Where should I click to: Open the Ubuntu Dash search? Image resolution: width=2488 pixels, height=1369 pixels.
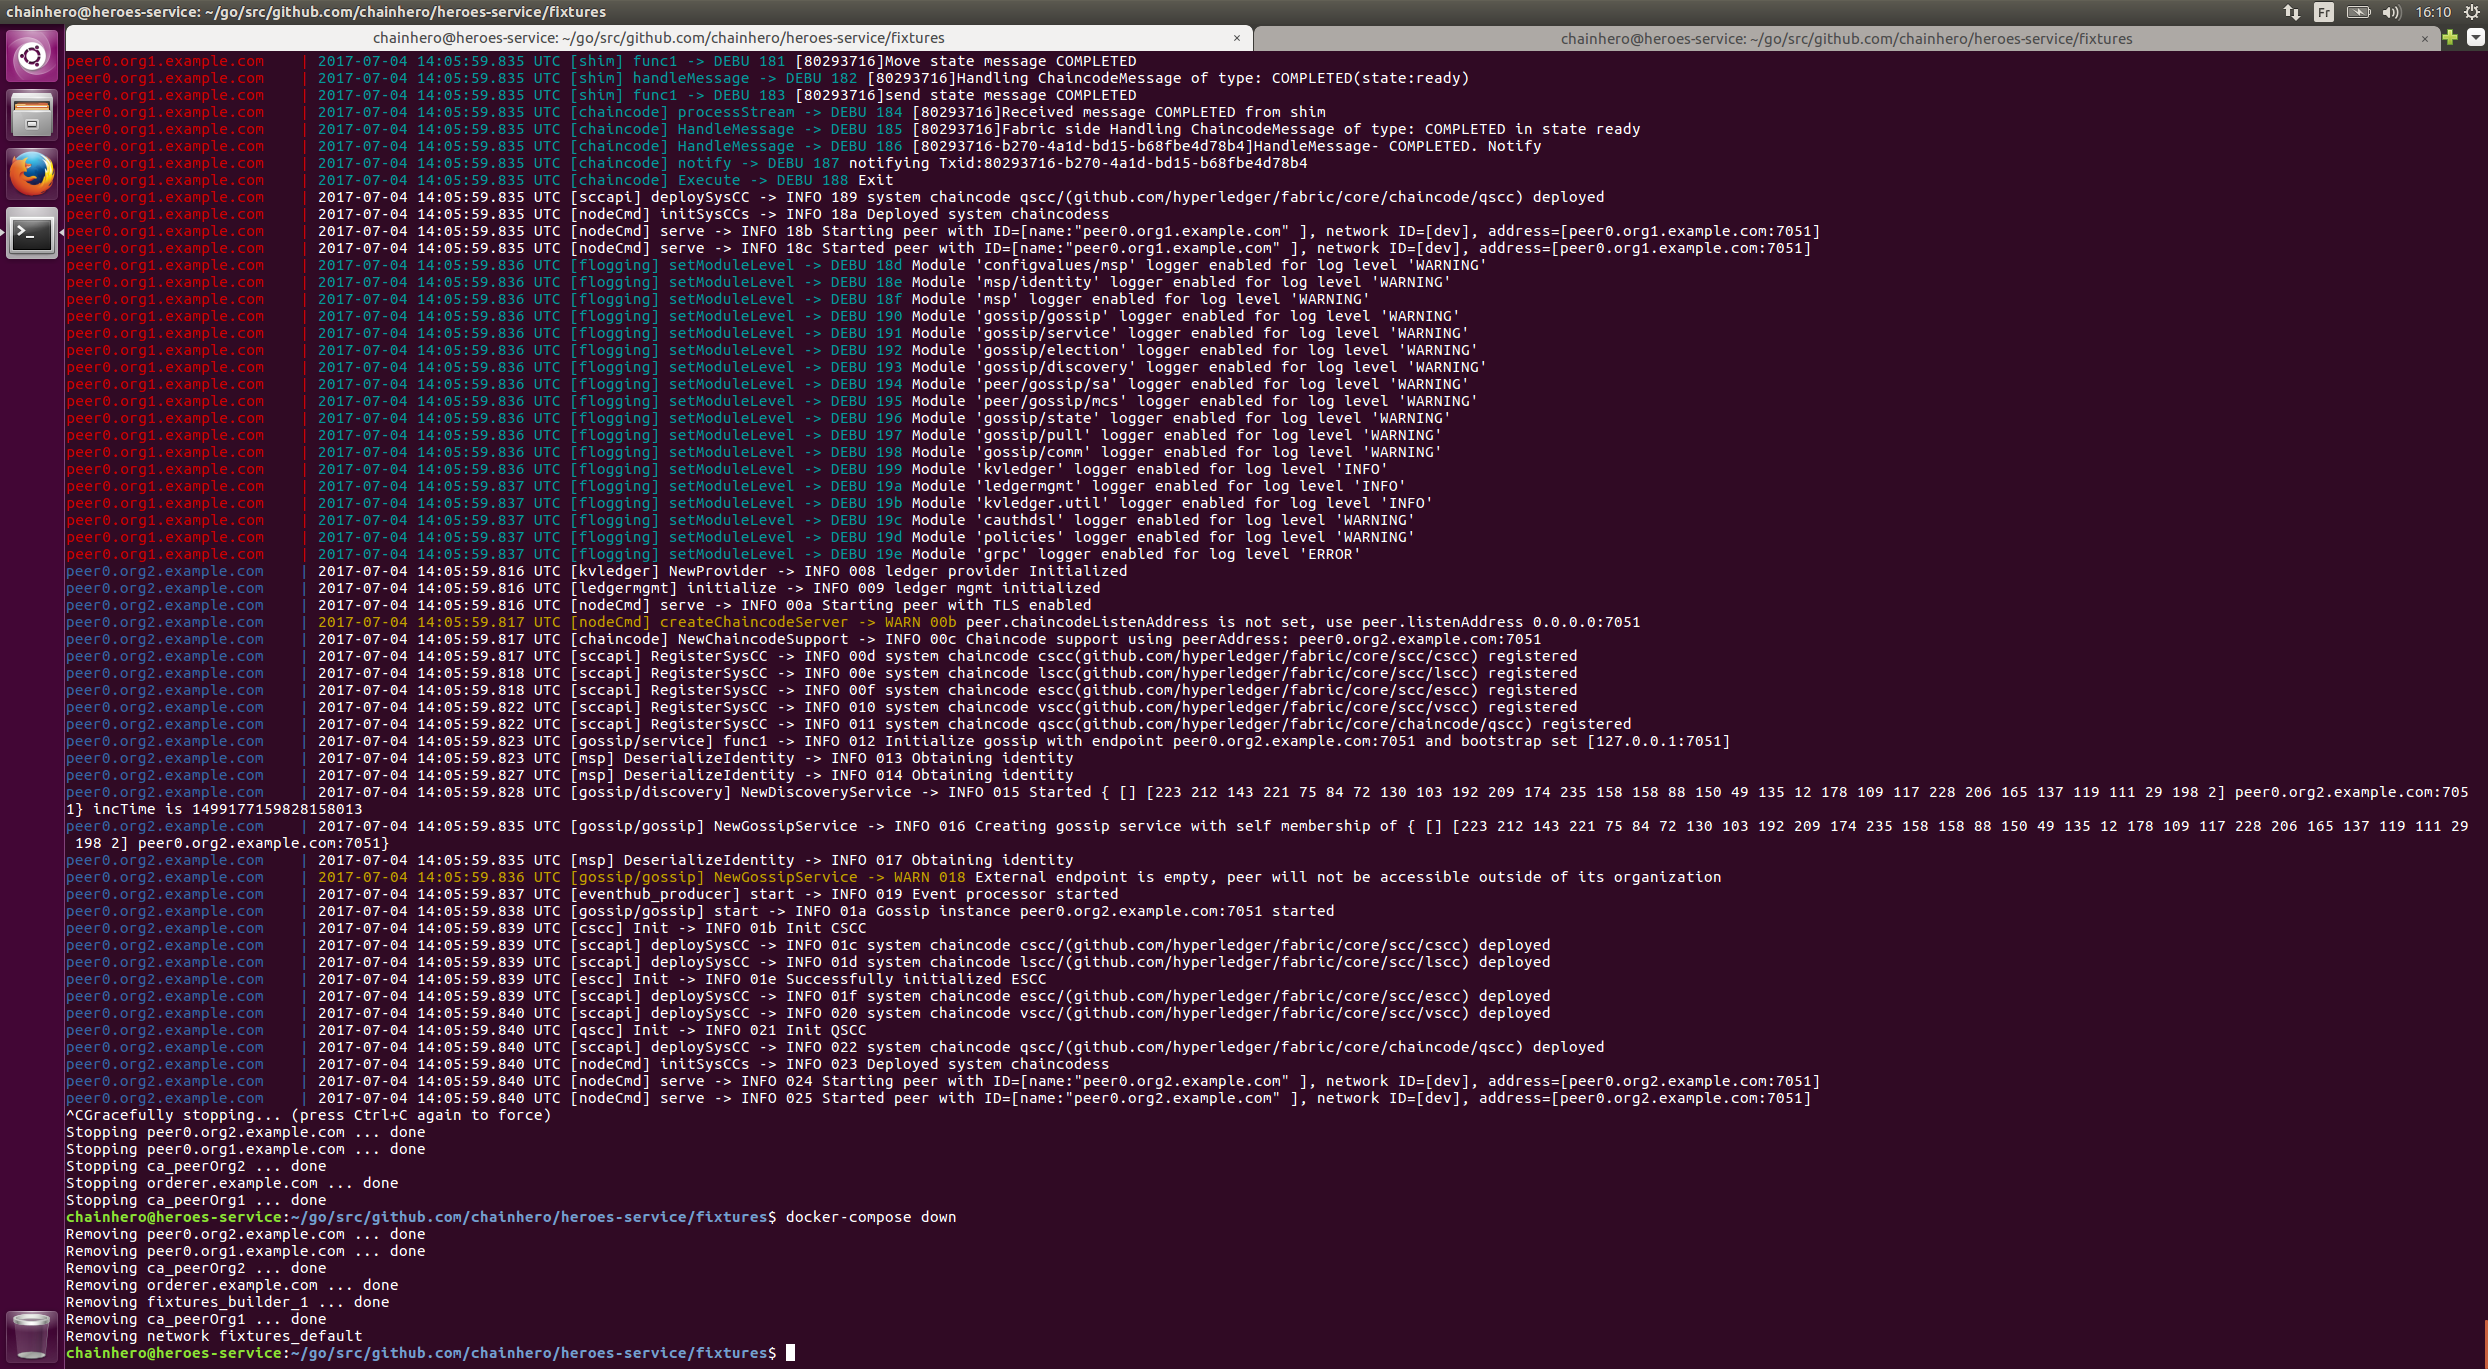tap(32, 56)
